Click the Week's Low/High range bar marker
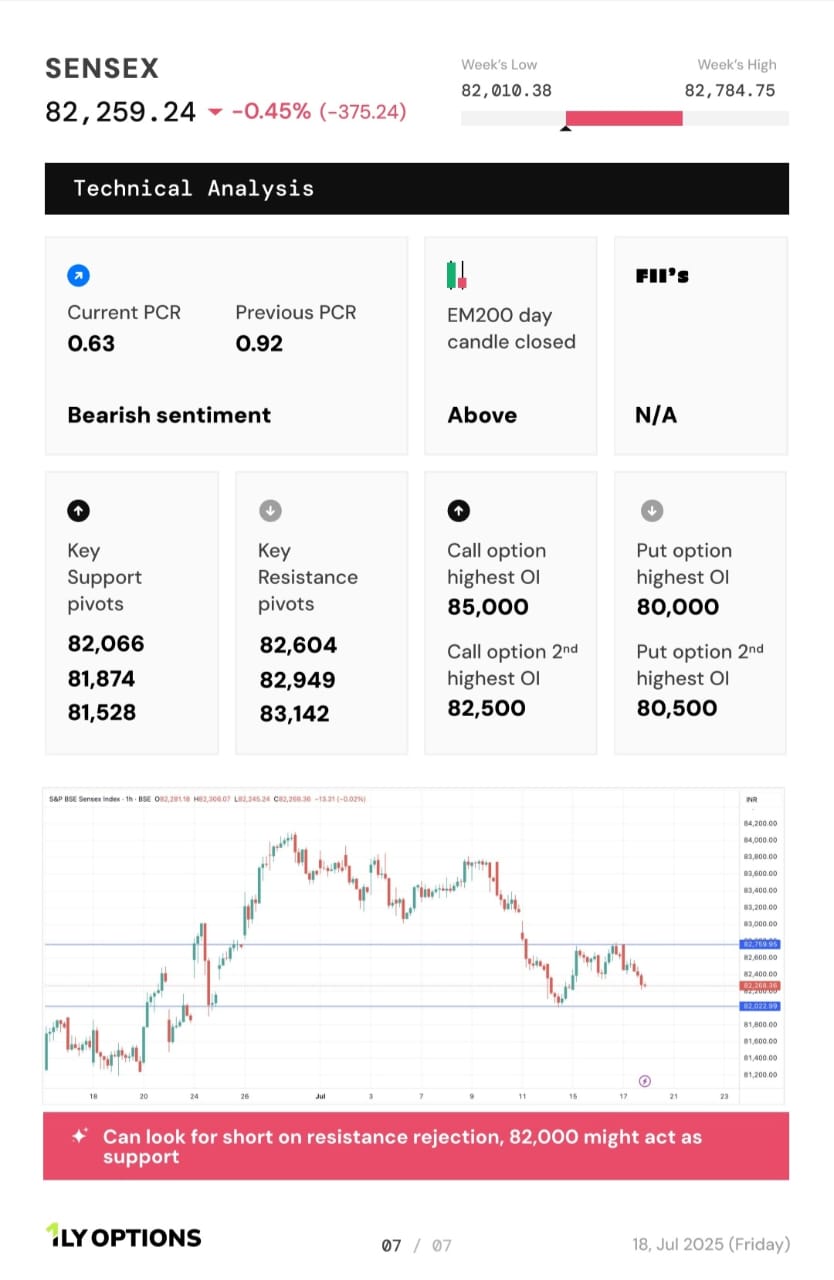Image resolution: width=834 pixels, height=1280 pixels. 566,127
